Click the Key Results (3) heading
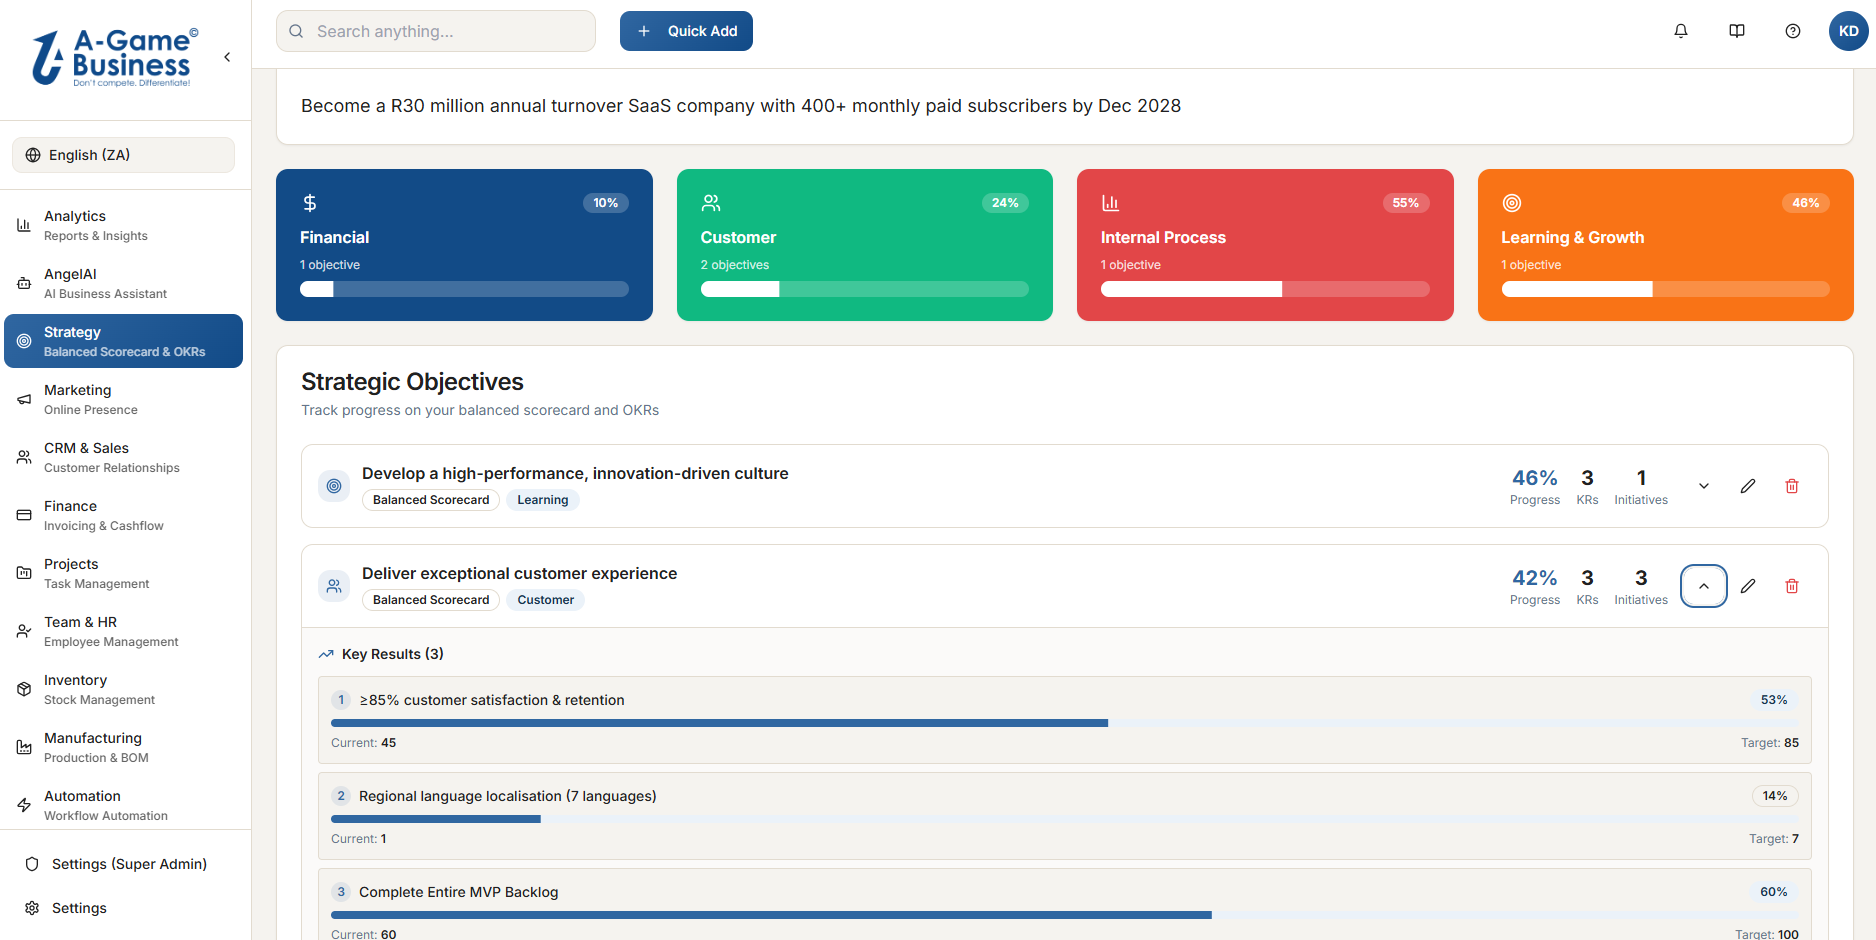The width and height of the screenshot is (1876, 940). tap(392, 654)
